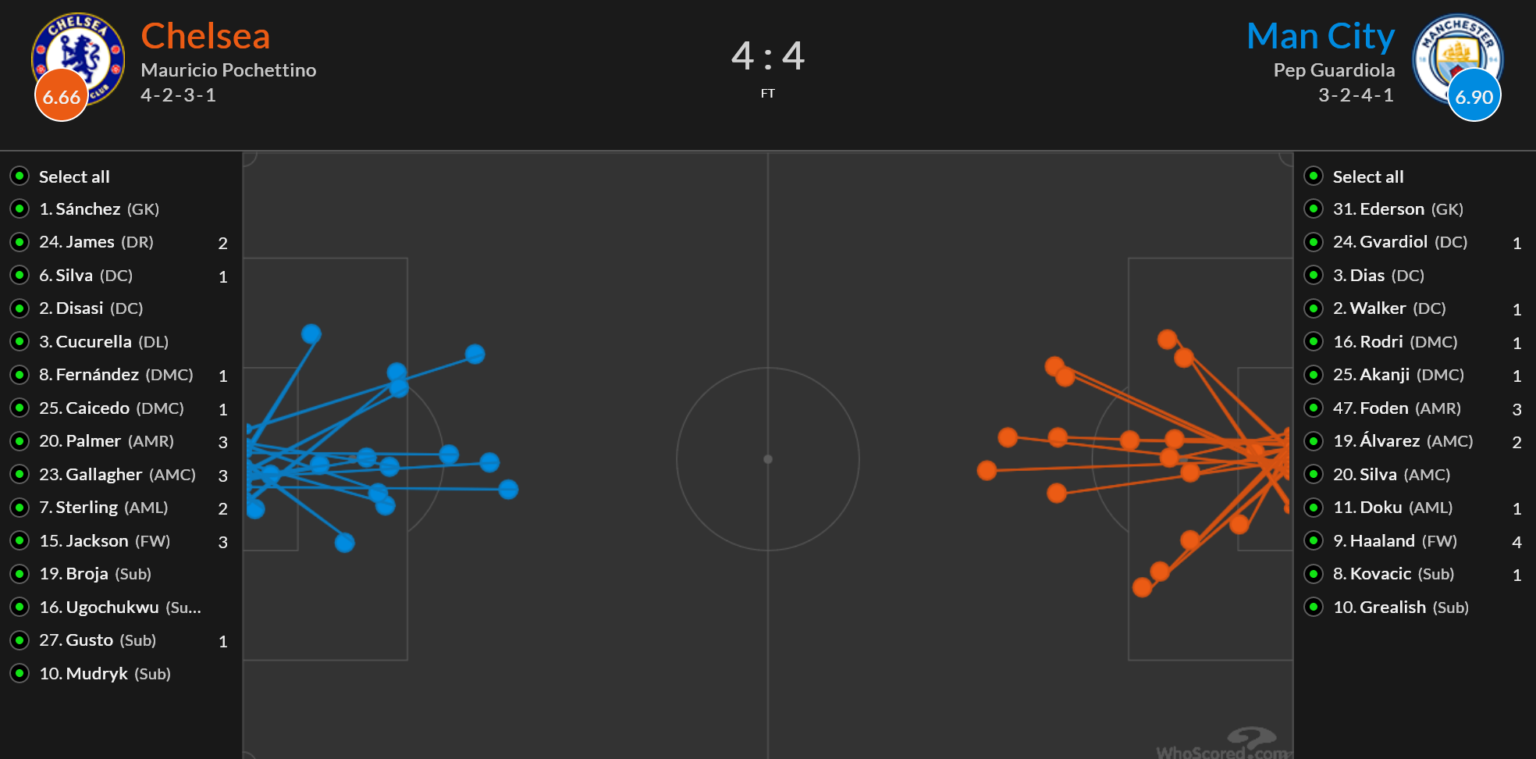Click a blue Chelsea shot marker on the pitch

click(311, 332)
